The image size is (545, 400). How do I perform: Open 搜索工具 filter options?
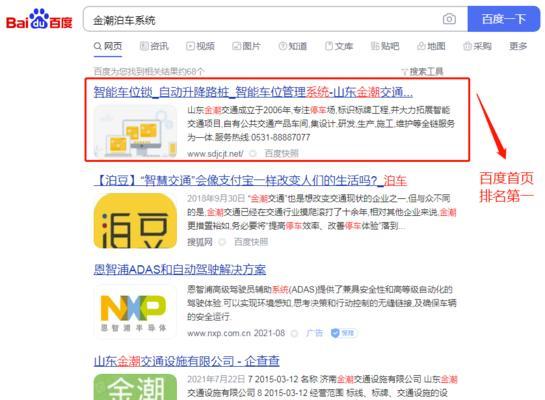[422, 72]
